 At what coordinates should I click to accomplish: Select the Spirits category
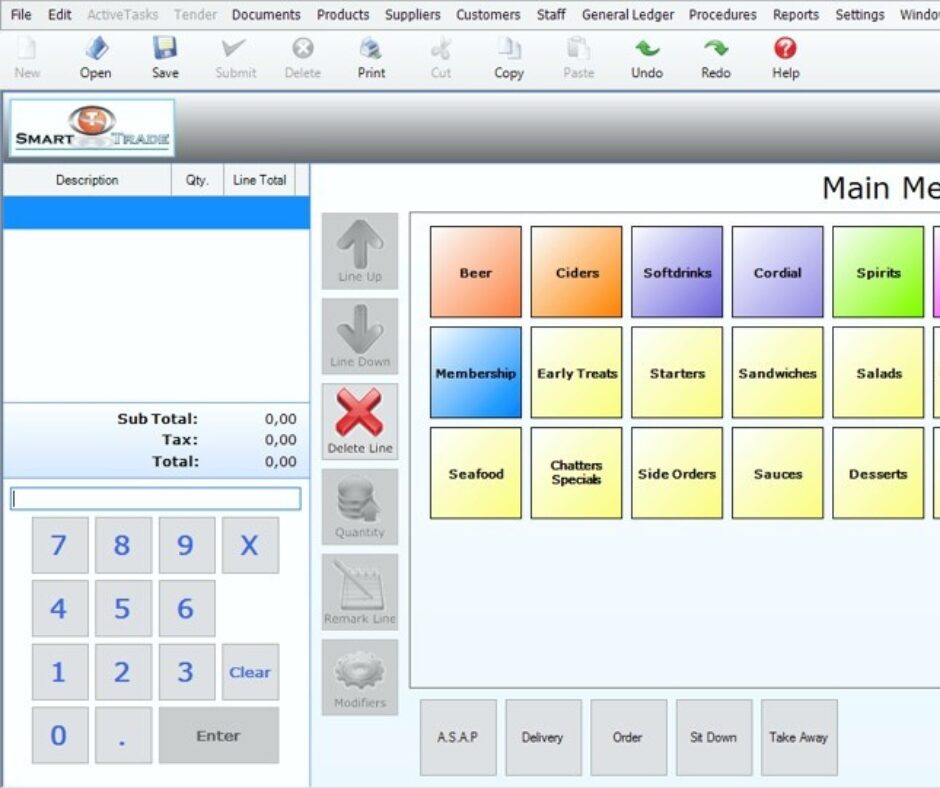click(x=877, y=271)
